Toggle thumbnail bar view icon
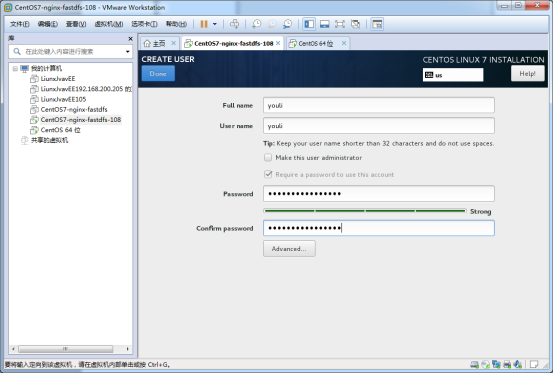This screenshot has height=373, width=553. coord(324,24)
